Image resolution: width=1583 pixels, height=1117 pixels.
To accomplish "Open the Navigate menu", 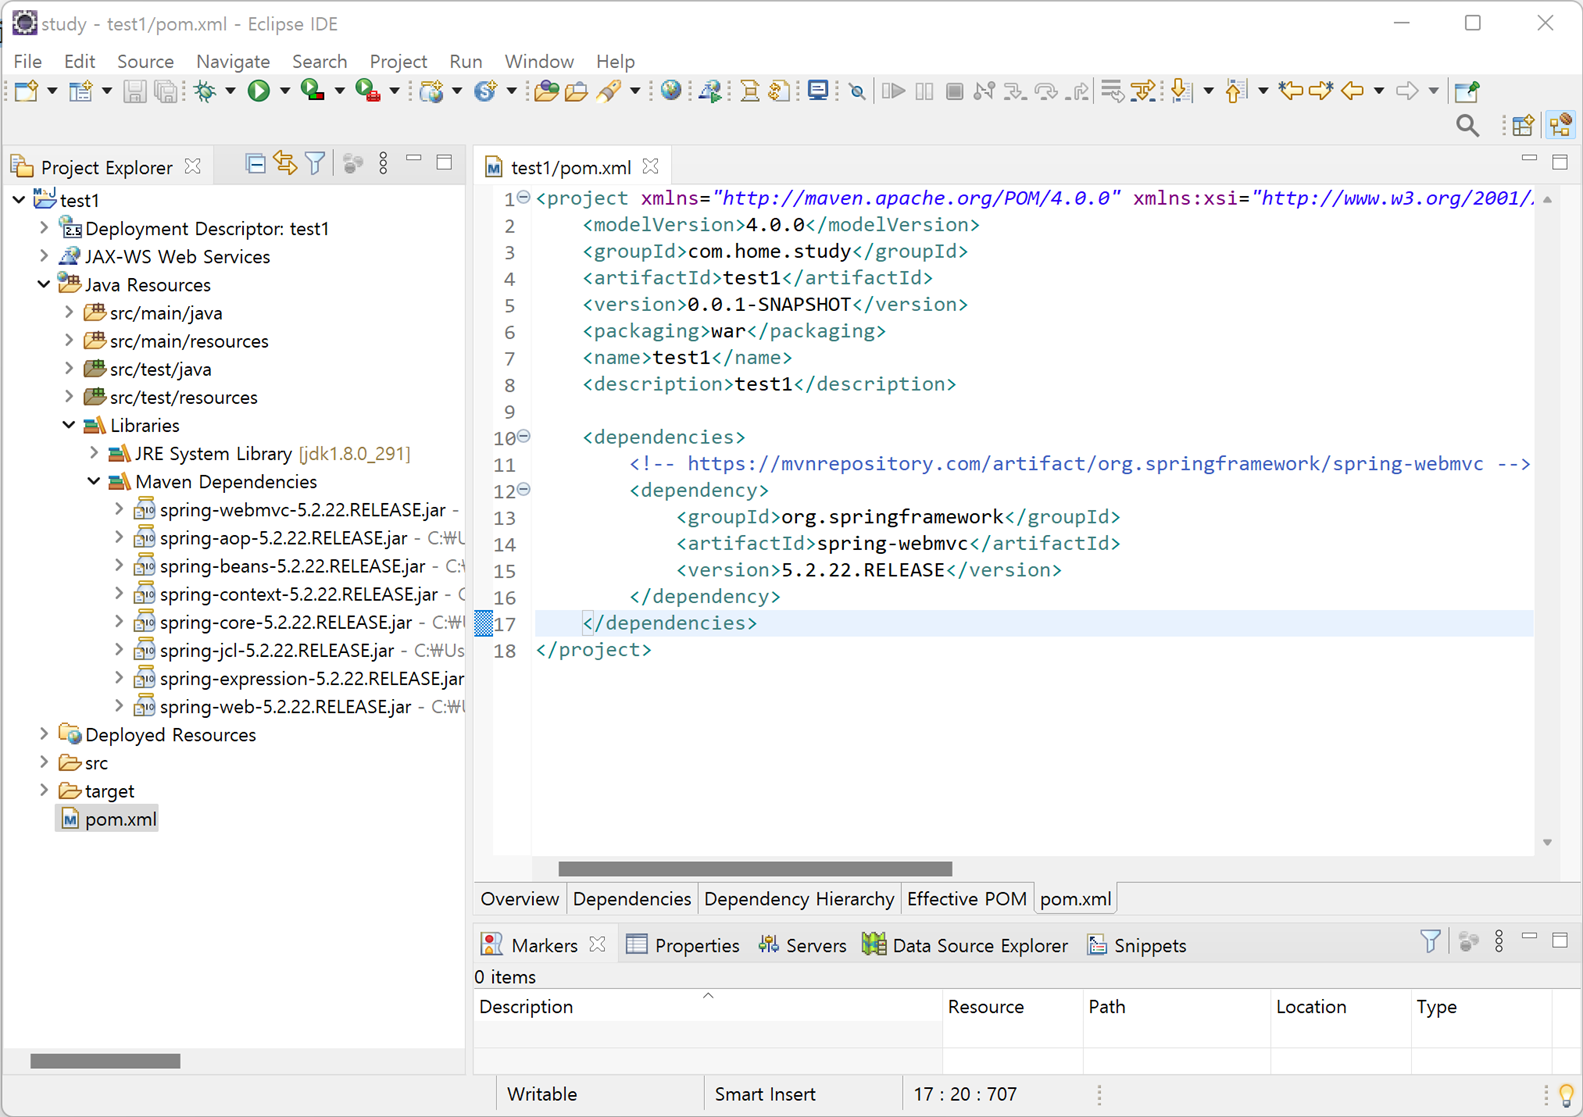I will coord(233,61).
